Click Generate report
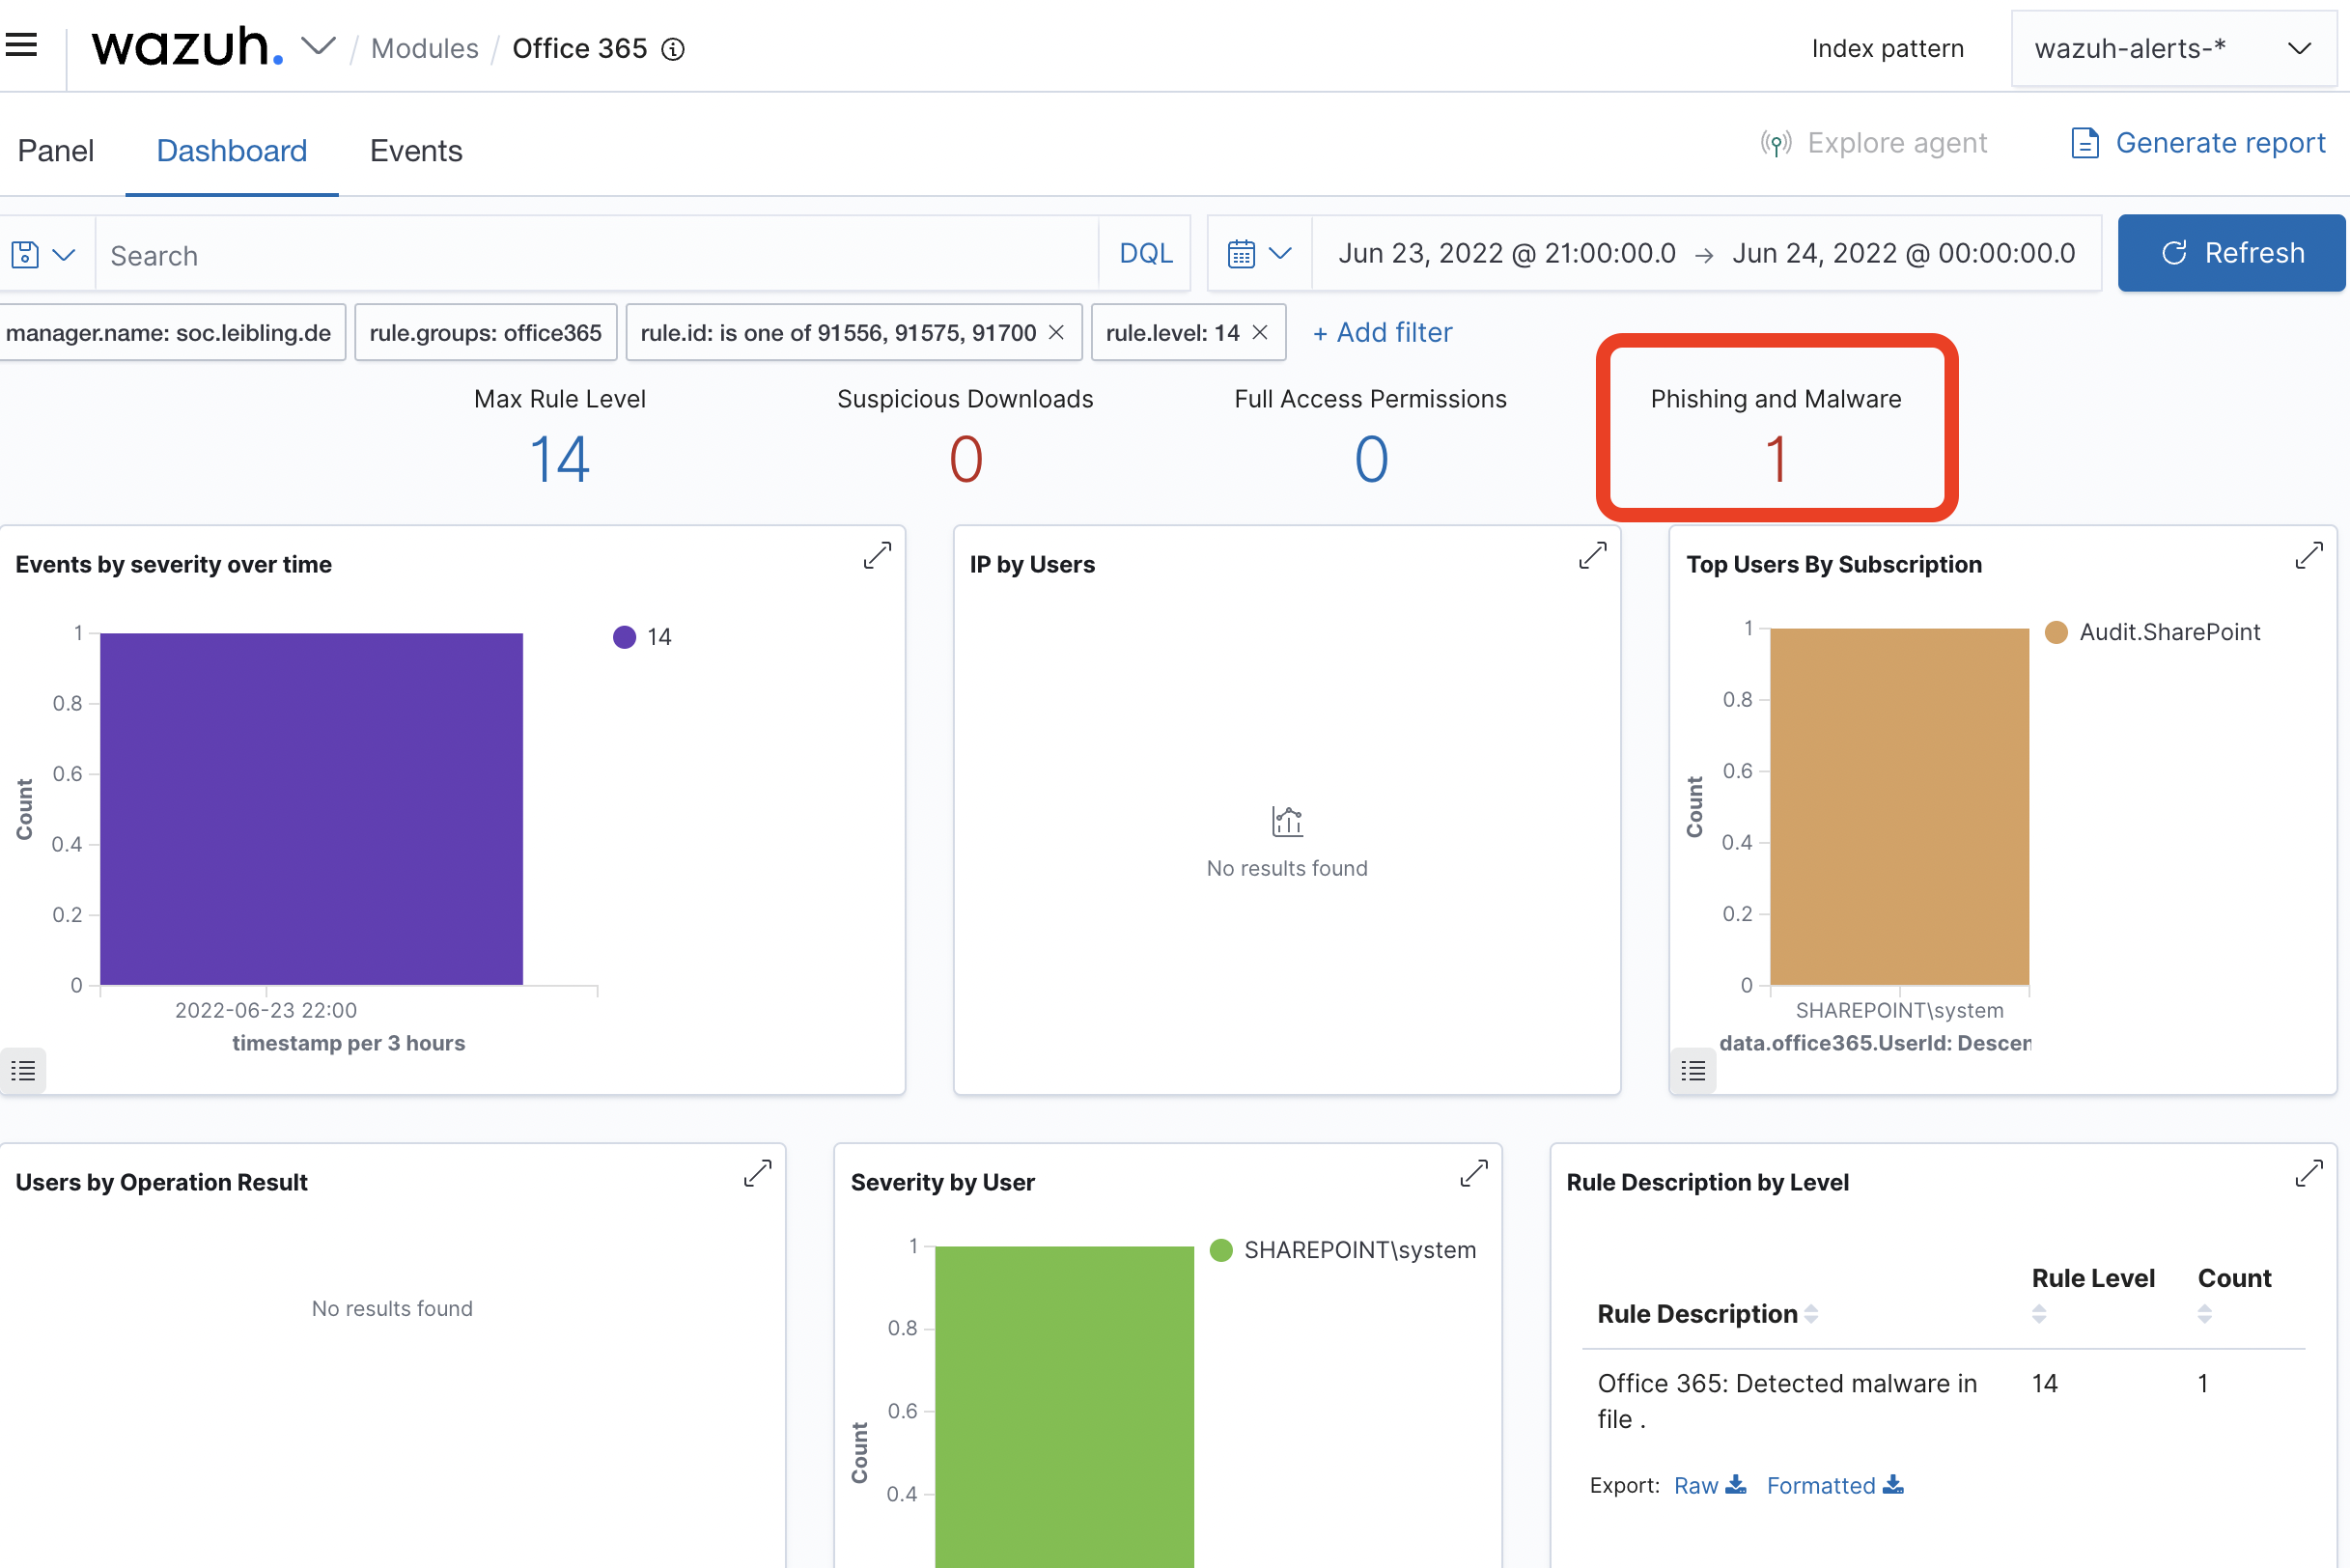2350x1568 pixels. [2198, 143]
